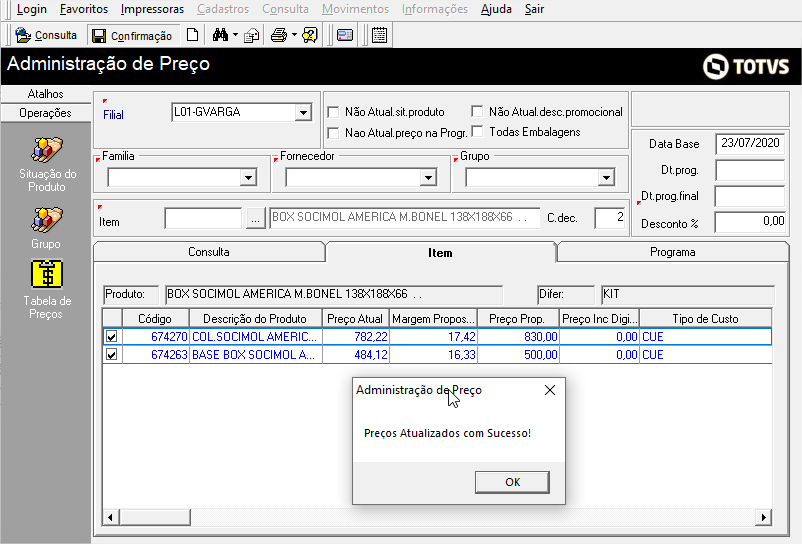The width and height of the screenshot is (802, 544).
Task: Click the Confirmação save button
Action: point(132,35)
